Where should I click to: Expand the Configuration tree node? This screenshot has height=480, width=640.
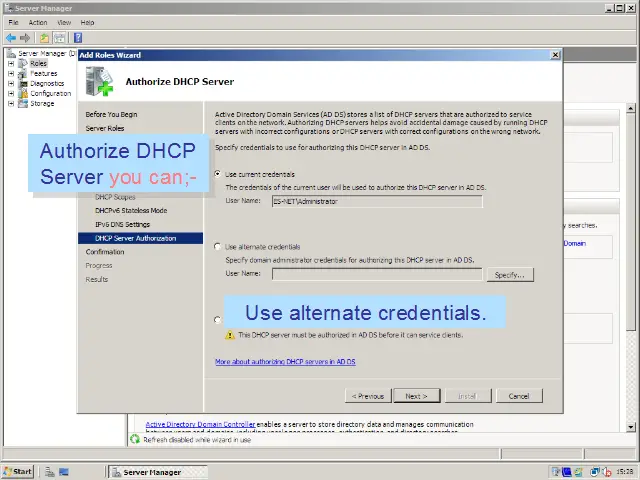(11, 93)
